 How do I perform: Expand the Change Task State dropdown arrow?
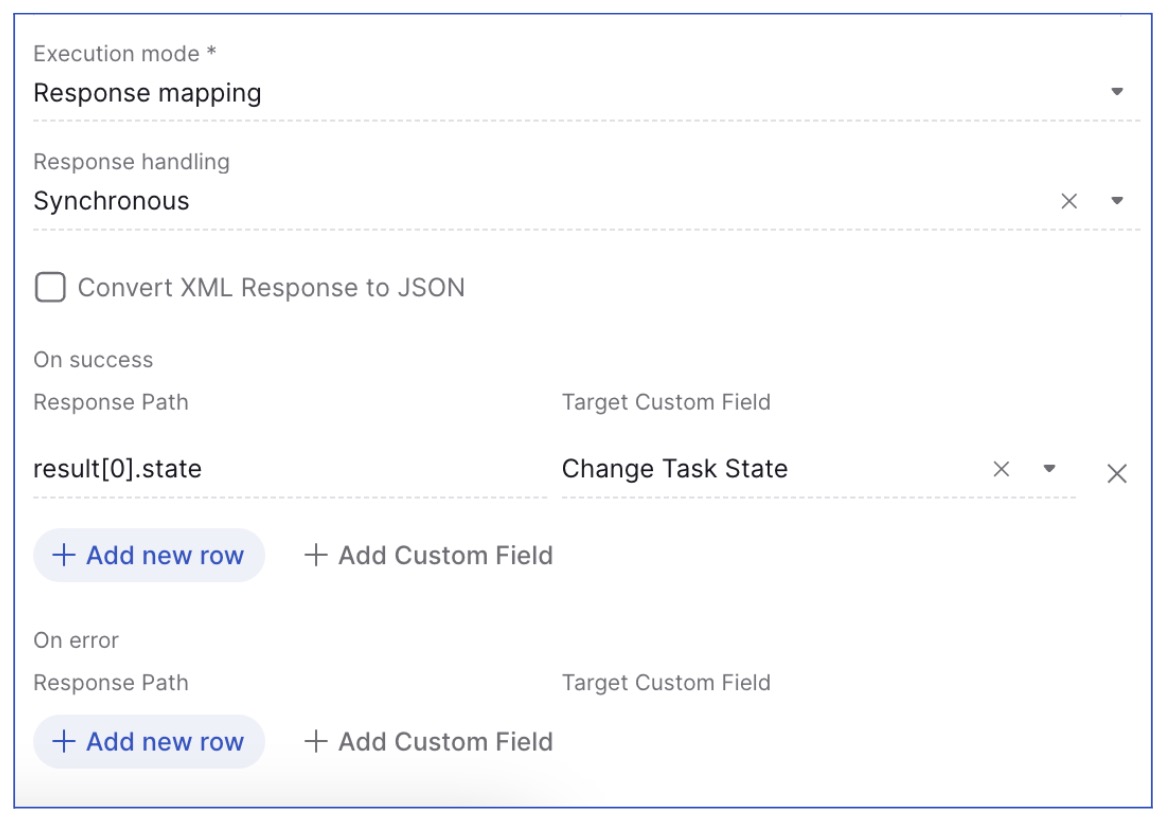(1049, 469)
